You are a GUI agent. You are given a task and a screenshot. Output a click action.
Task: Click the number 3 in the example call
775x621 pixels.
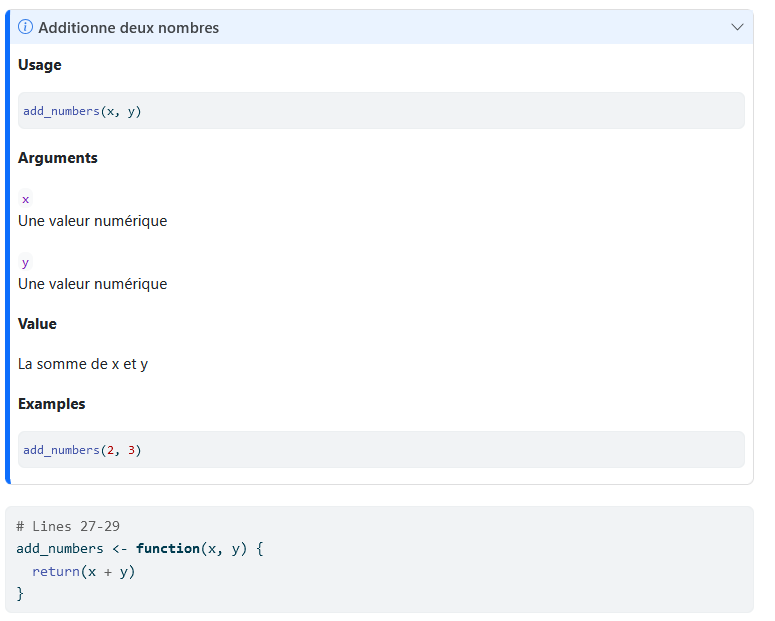tap(131, 450)
